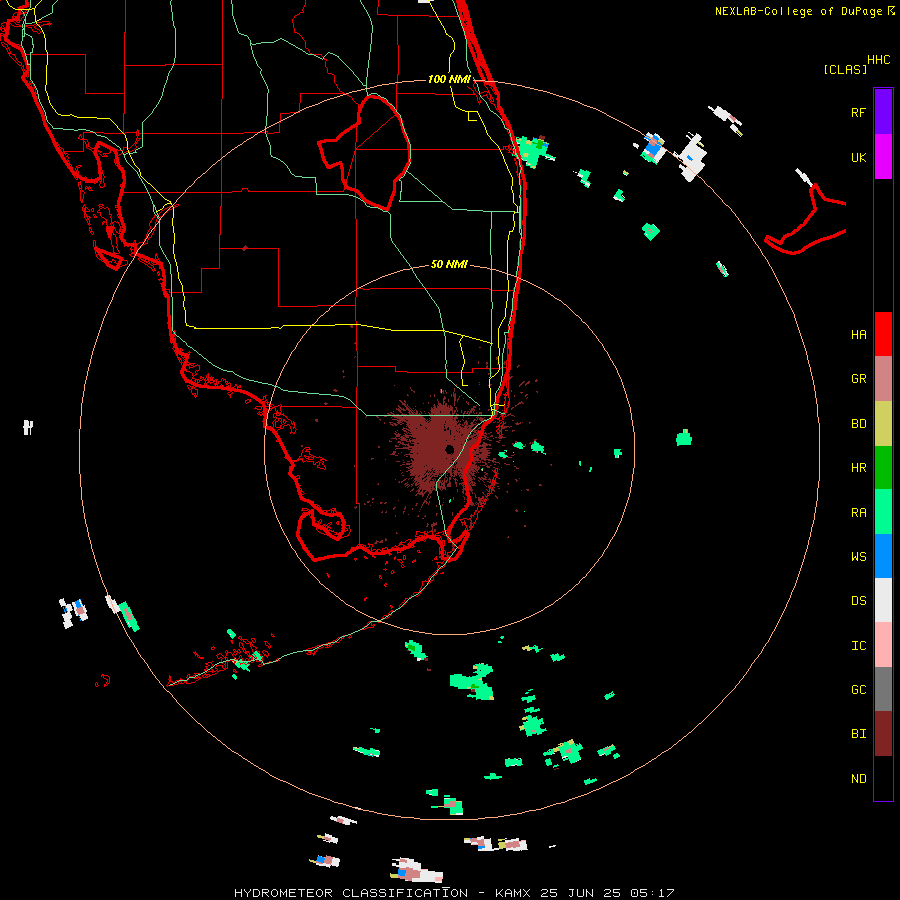Click the RF legend label
The height and width of the screenshot is (900, 900).
pyautogui.click(x=858, y=112)
